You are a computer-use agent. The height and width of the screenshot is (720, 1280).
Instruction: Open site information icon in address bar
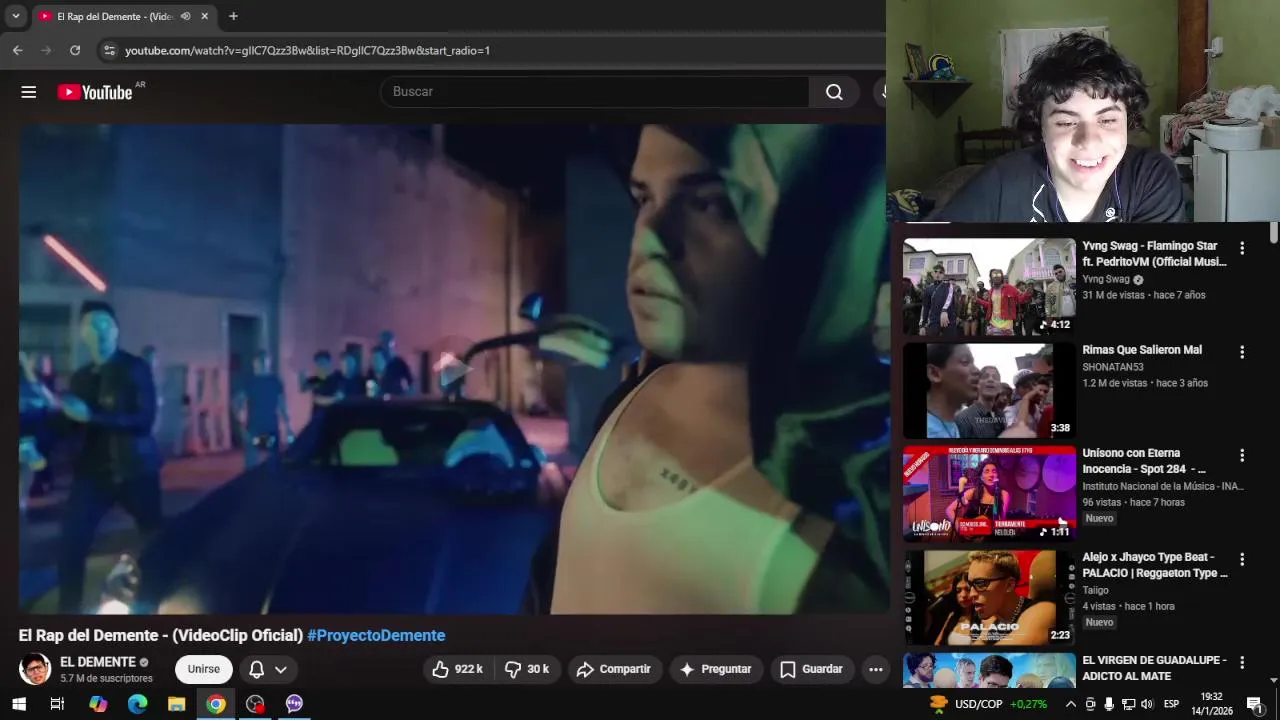(109, 50)
